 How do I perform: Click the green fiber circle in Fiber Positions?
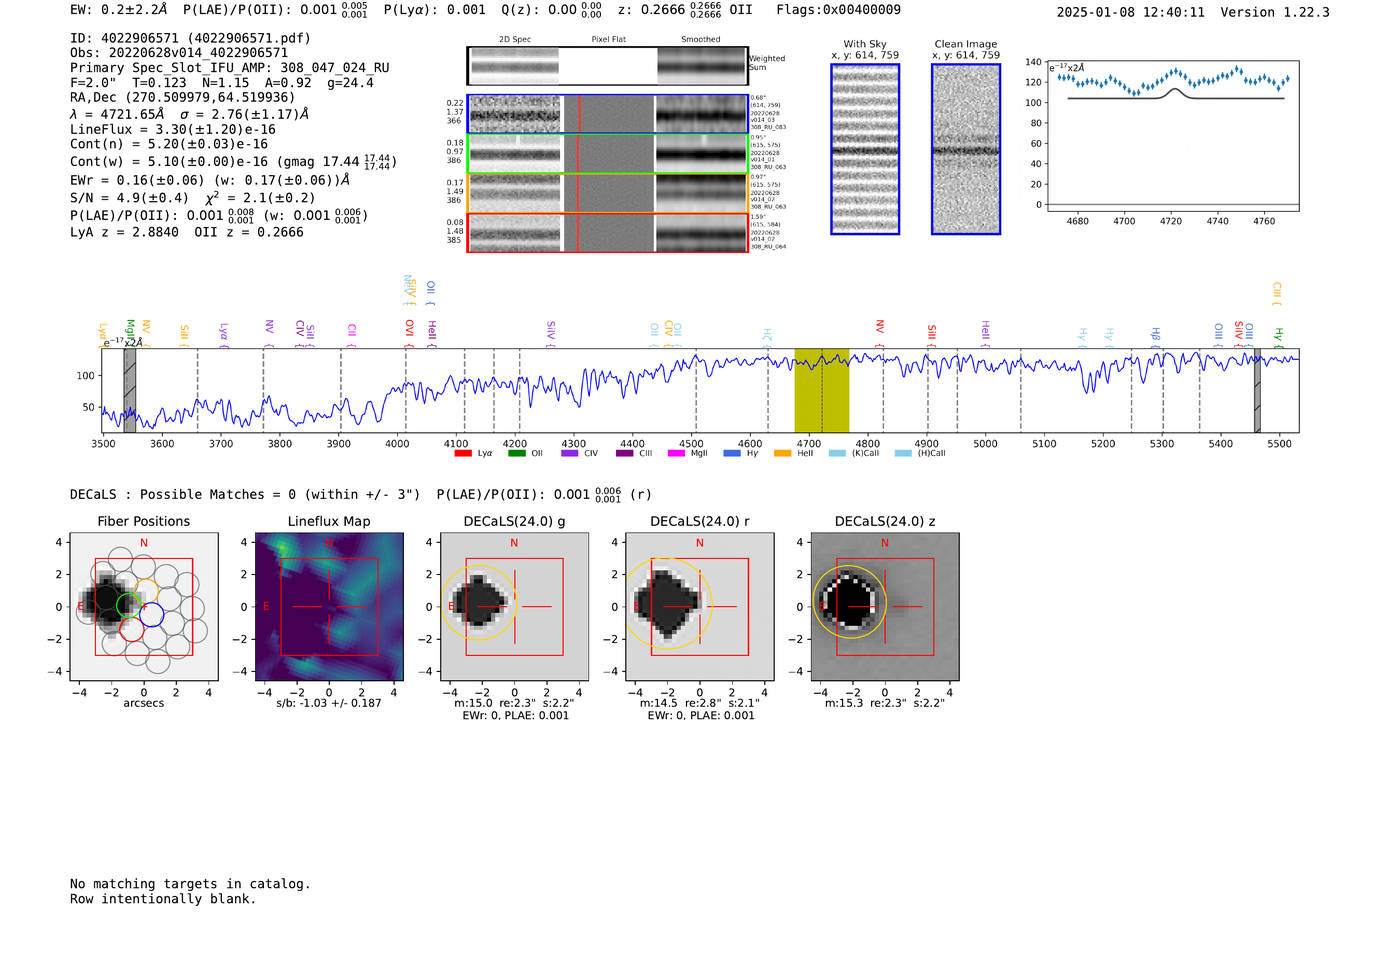(128, 605)
